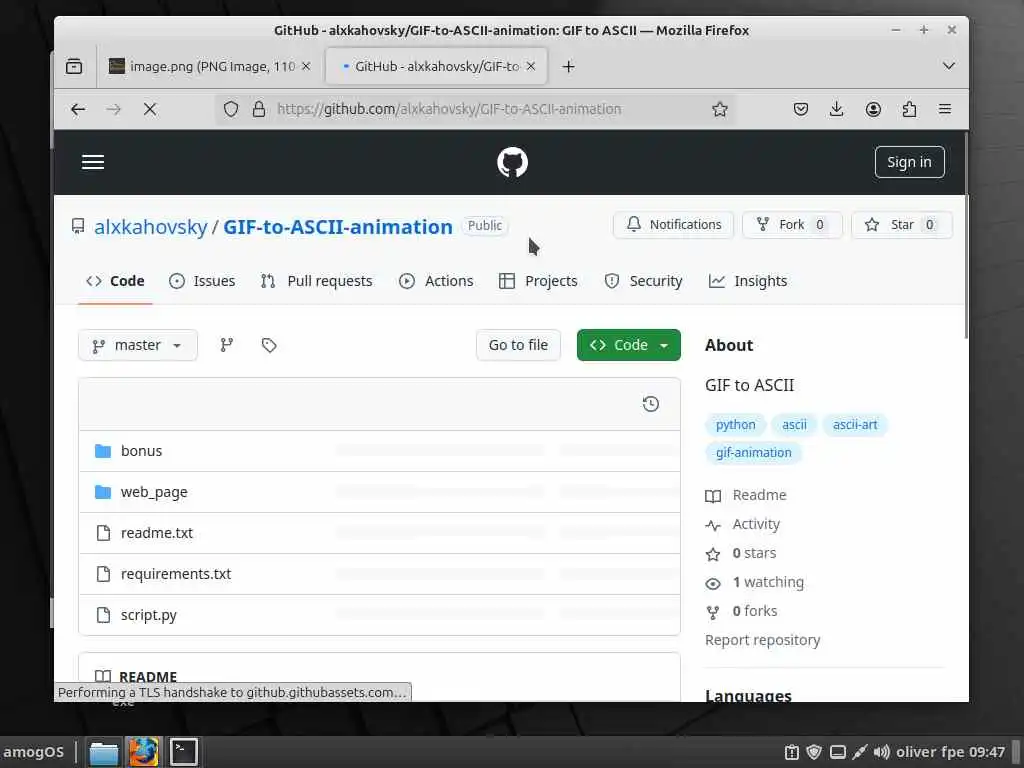This screenshot has height=768, width=1024.
Task: Open the Pocket save icon
Action: (x=801, y=109)
